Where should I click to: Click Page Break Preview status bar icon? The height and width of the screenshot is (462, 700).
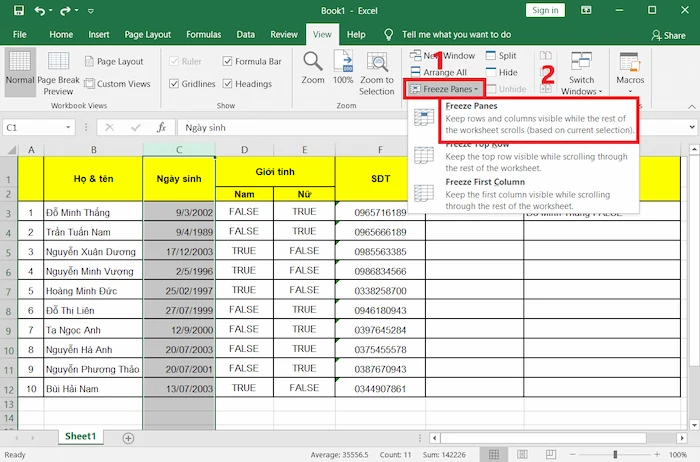(551, 454)
